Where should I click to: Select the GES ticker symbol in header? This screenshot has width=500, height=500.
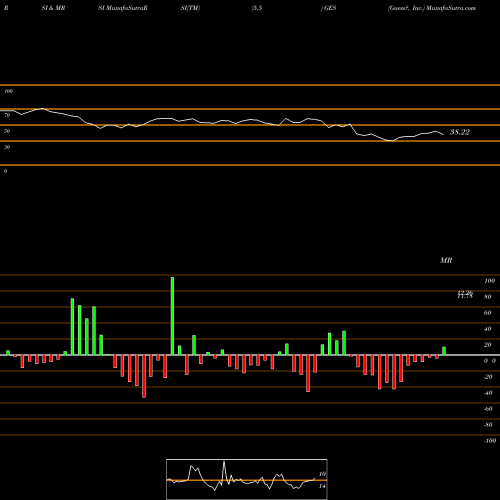coord(330,8)
